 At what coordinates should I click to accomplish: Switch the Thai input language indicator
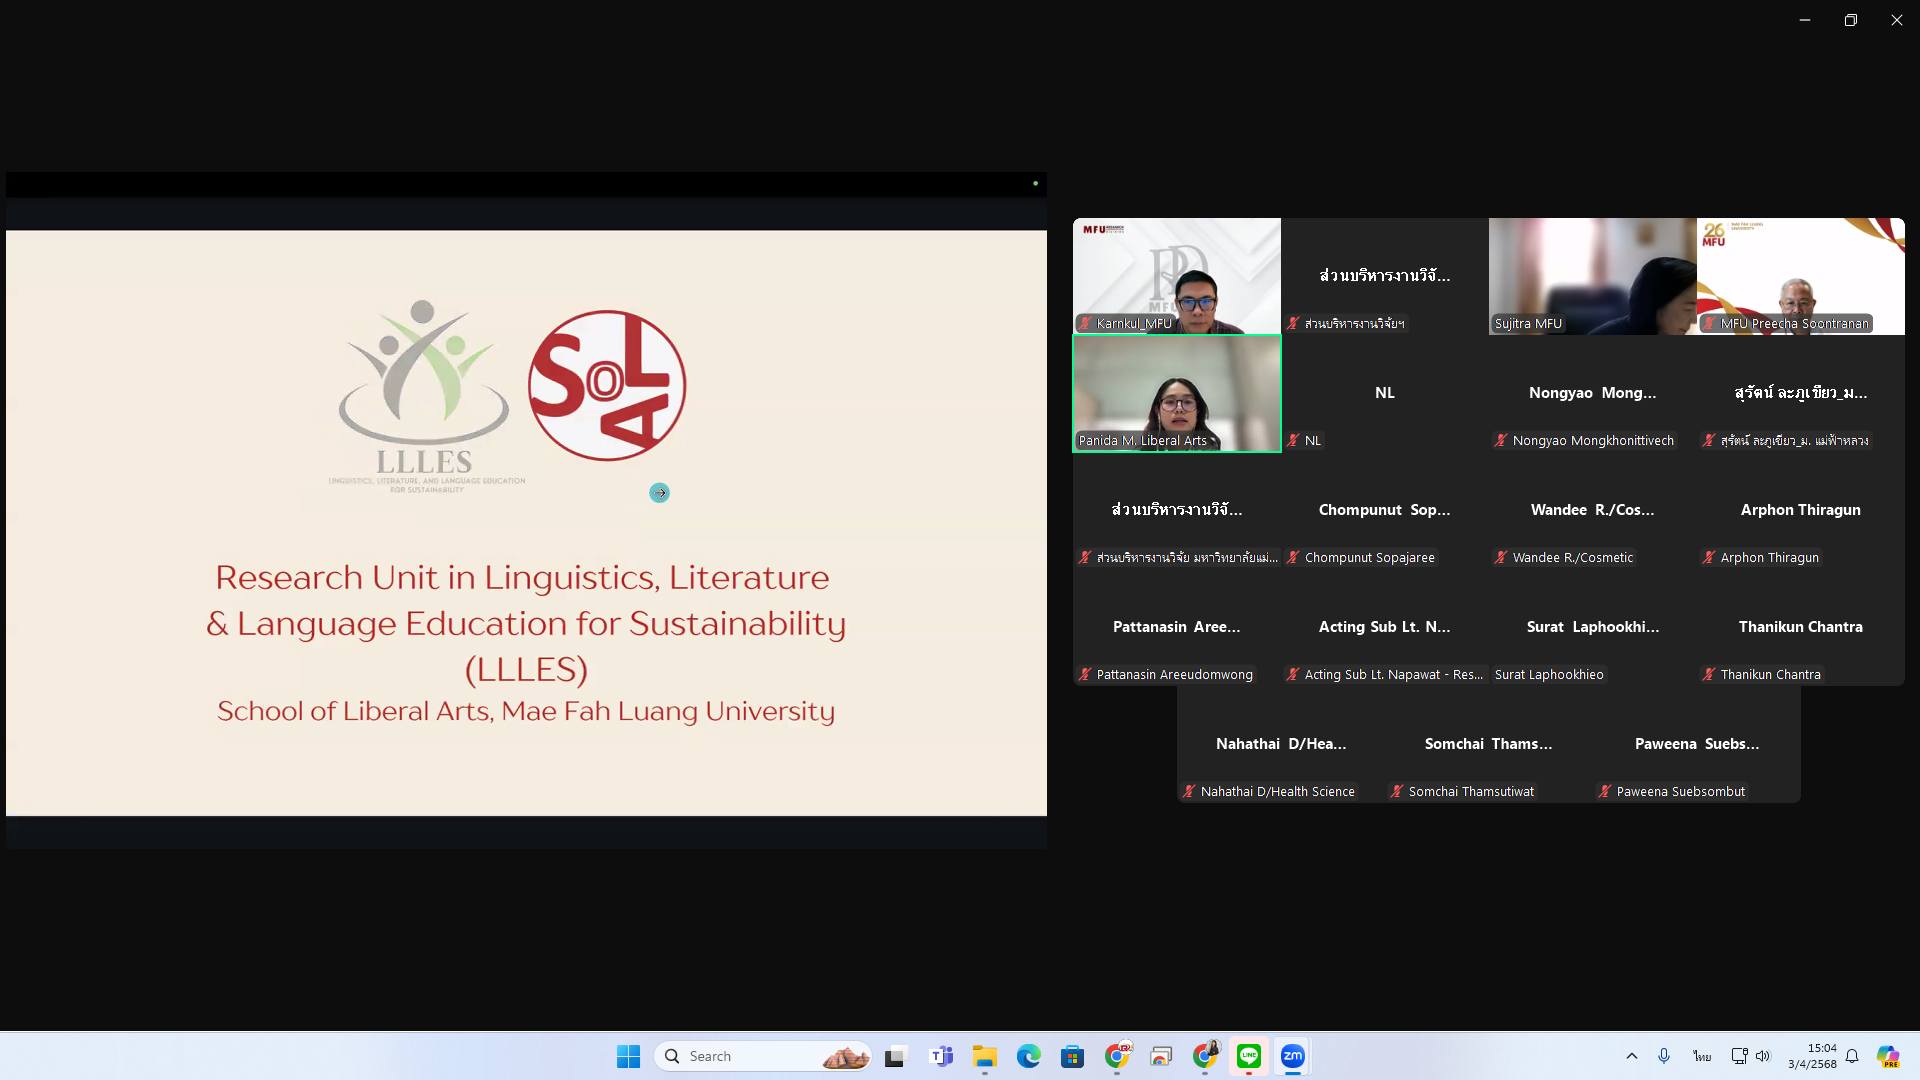(1702, 1056)
